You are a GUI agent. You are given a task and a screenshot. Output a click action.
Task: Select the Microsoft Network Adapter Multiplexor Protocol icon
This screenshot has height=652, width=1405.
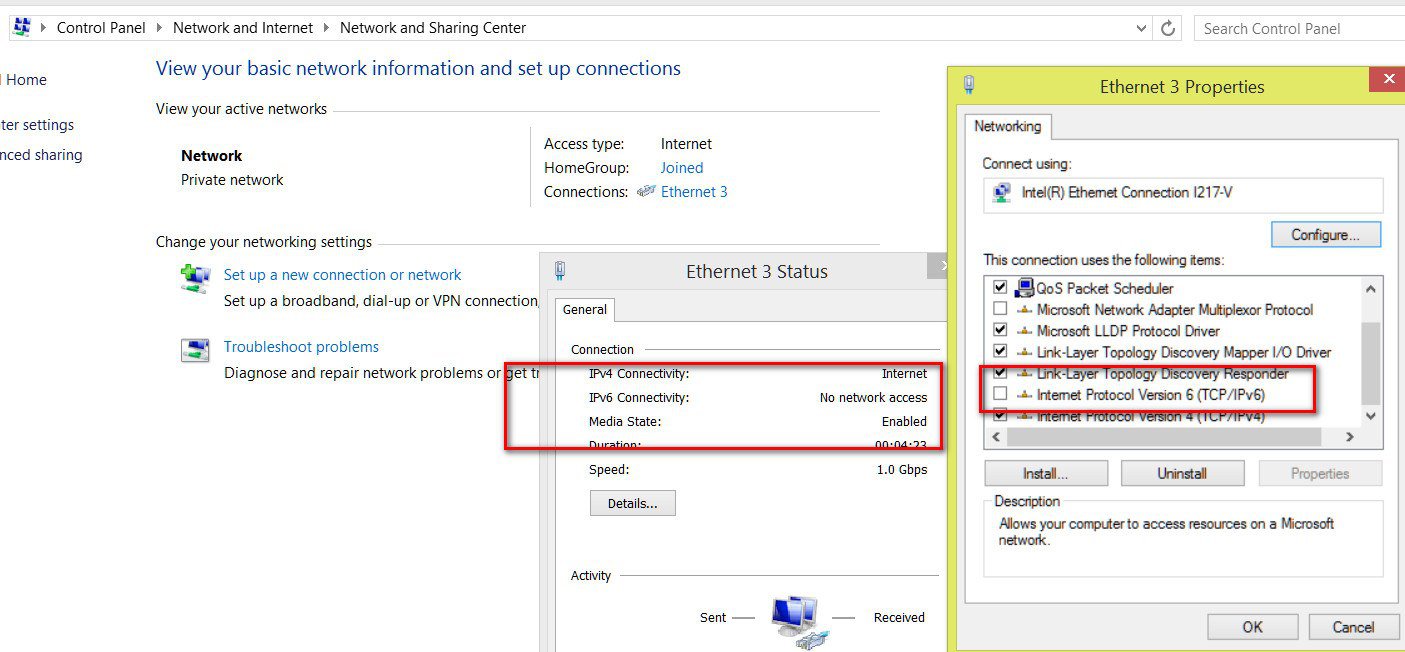coord(1024,310)
